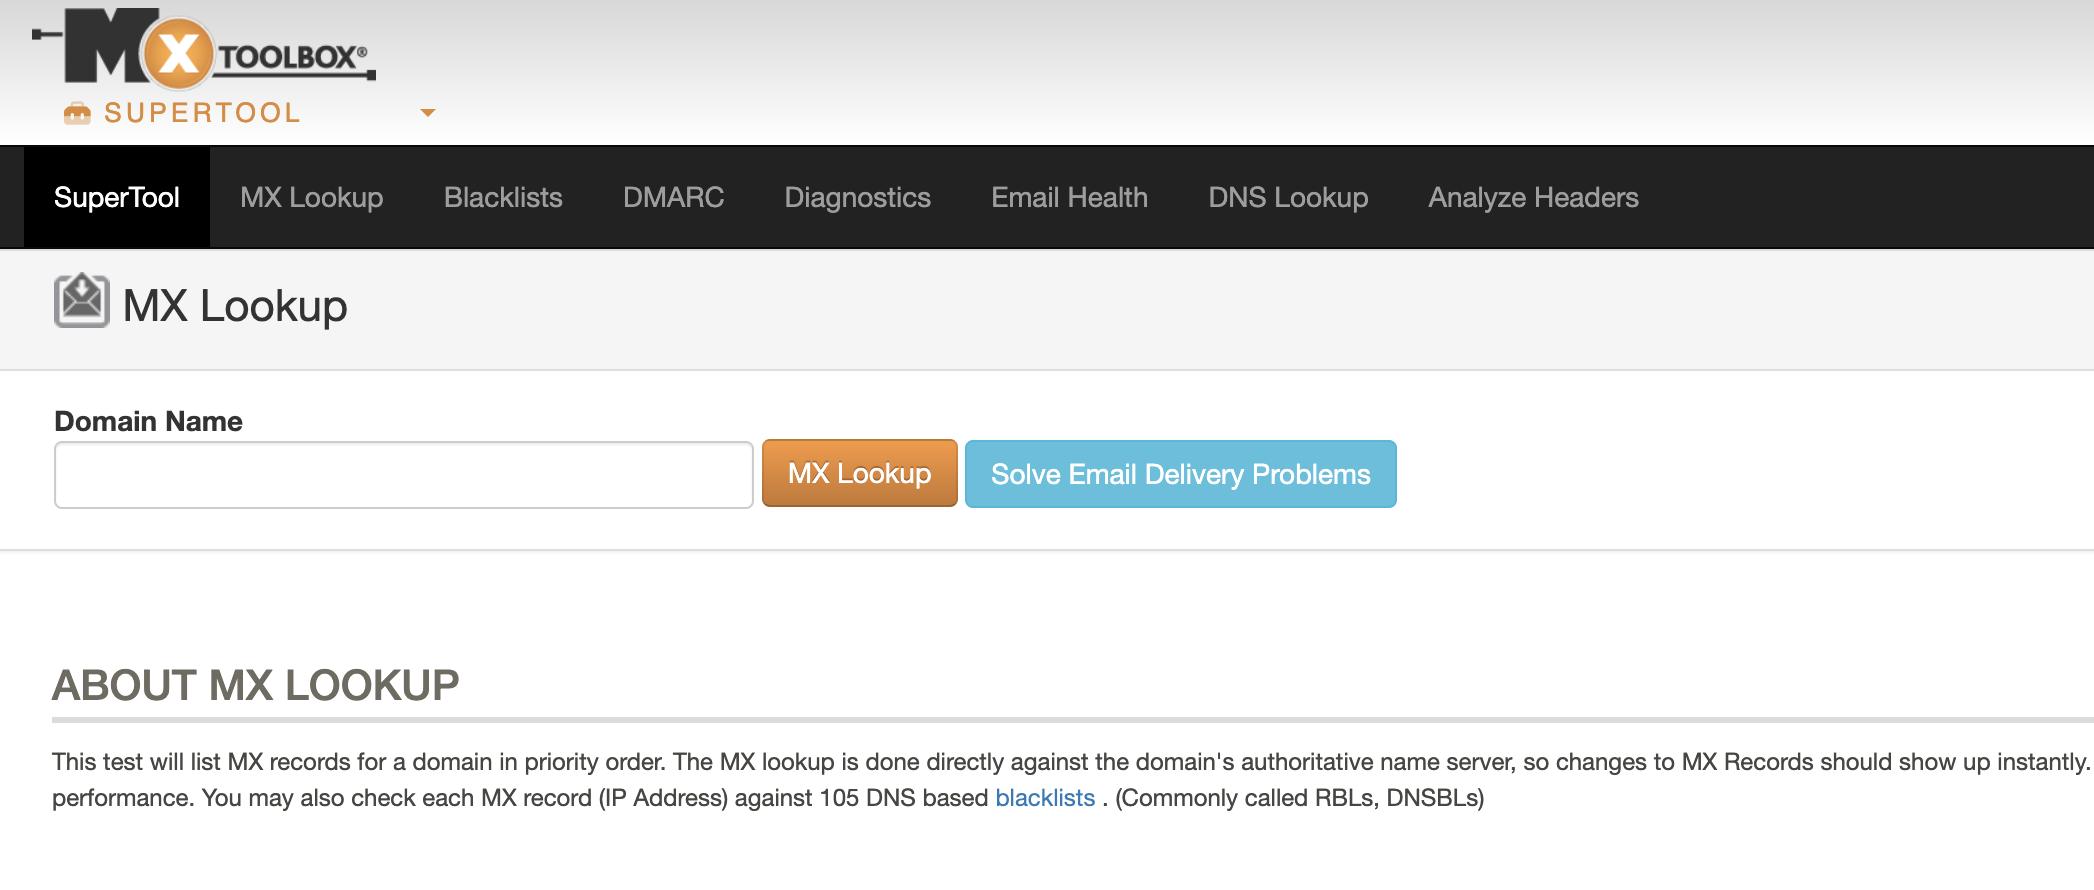This screenshot has width=2094, height=890.
Task: Click the envelope icon beside MX Lookup heading
Action: [x=82, y=301]
